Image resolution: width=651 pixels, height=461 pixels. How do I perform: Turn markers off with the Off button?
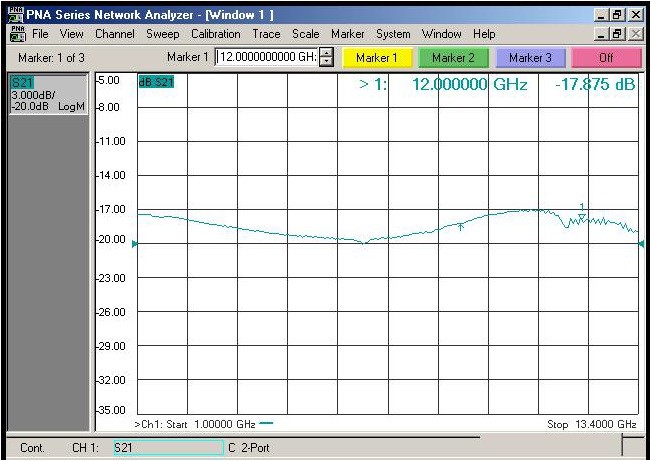point(607,58)
